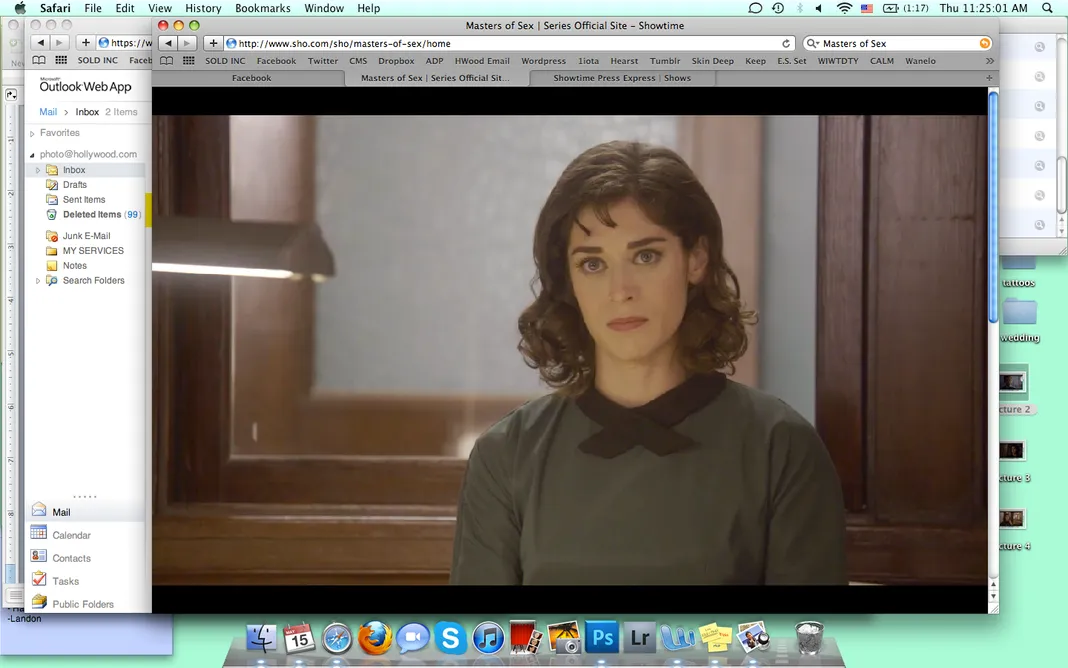Launch Firefox from the Dock
This screenshot has height=668, width=1068.
[x=375, y=638]
